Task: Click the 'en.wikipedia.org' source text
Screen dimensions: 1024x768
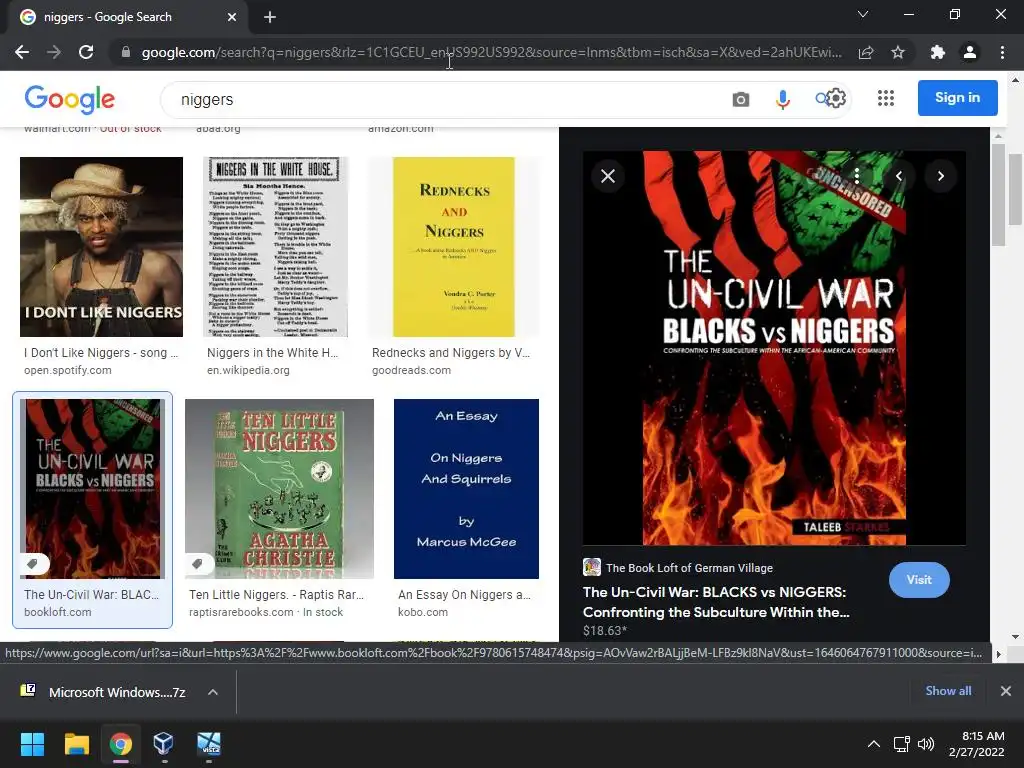Action: (x=248, y=370)
